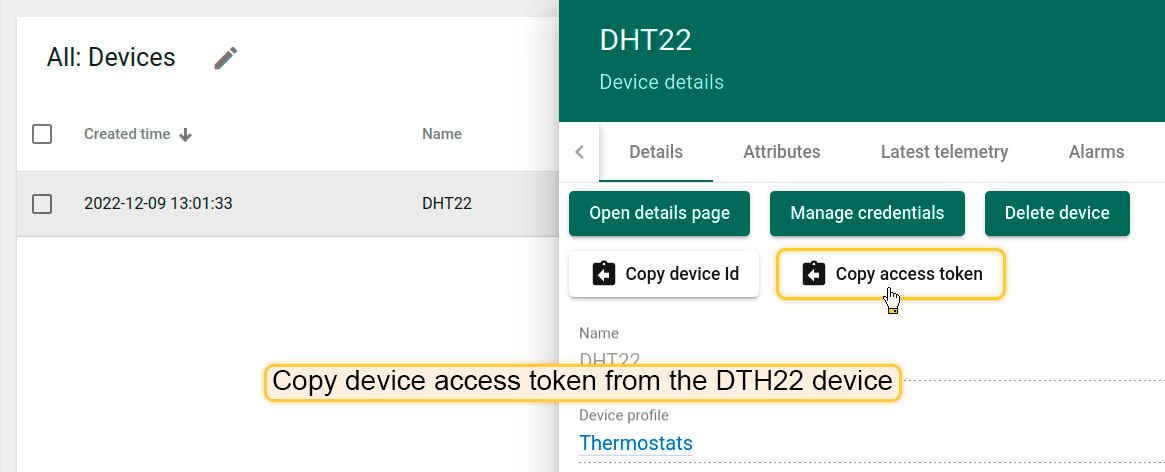
Task: Click the Manage credentials button
Action: coord(867,213)
